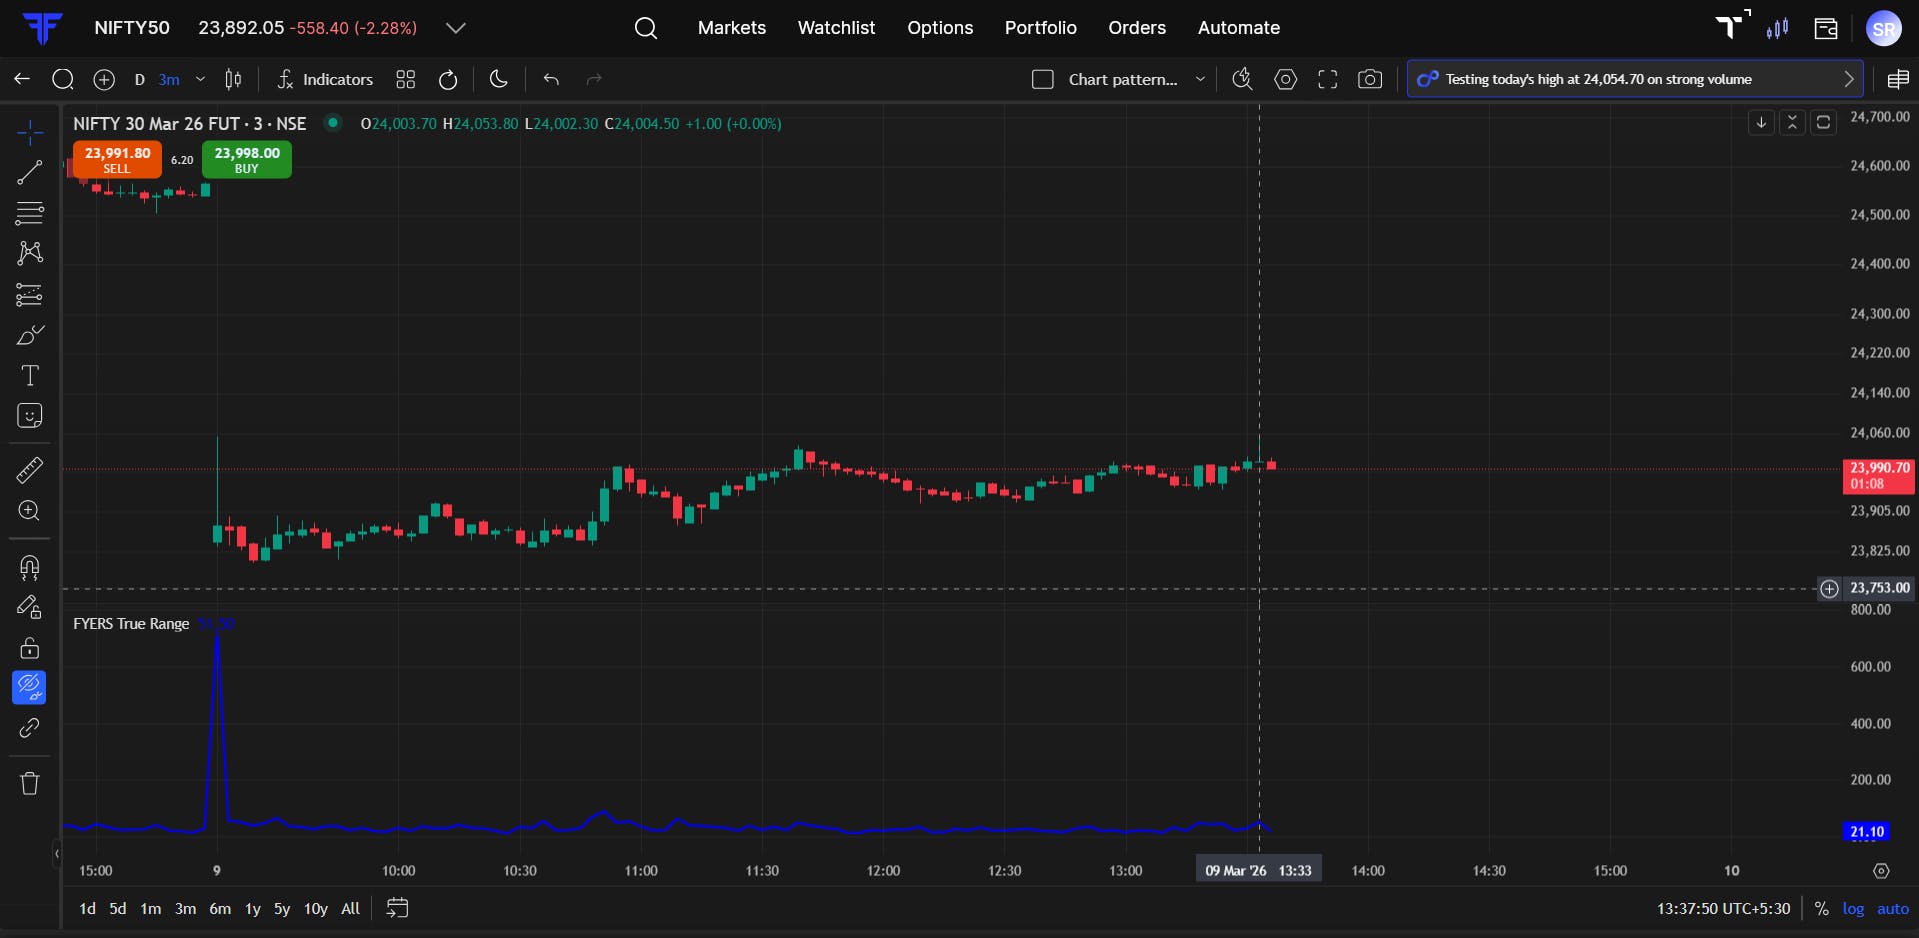
Task: Go to the Portfolio tab
Action: click(1040, 28)
